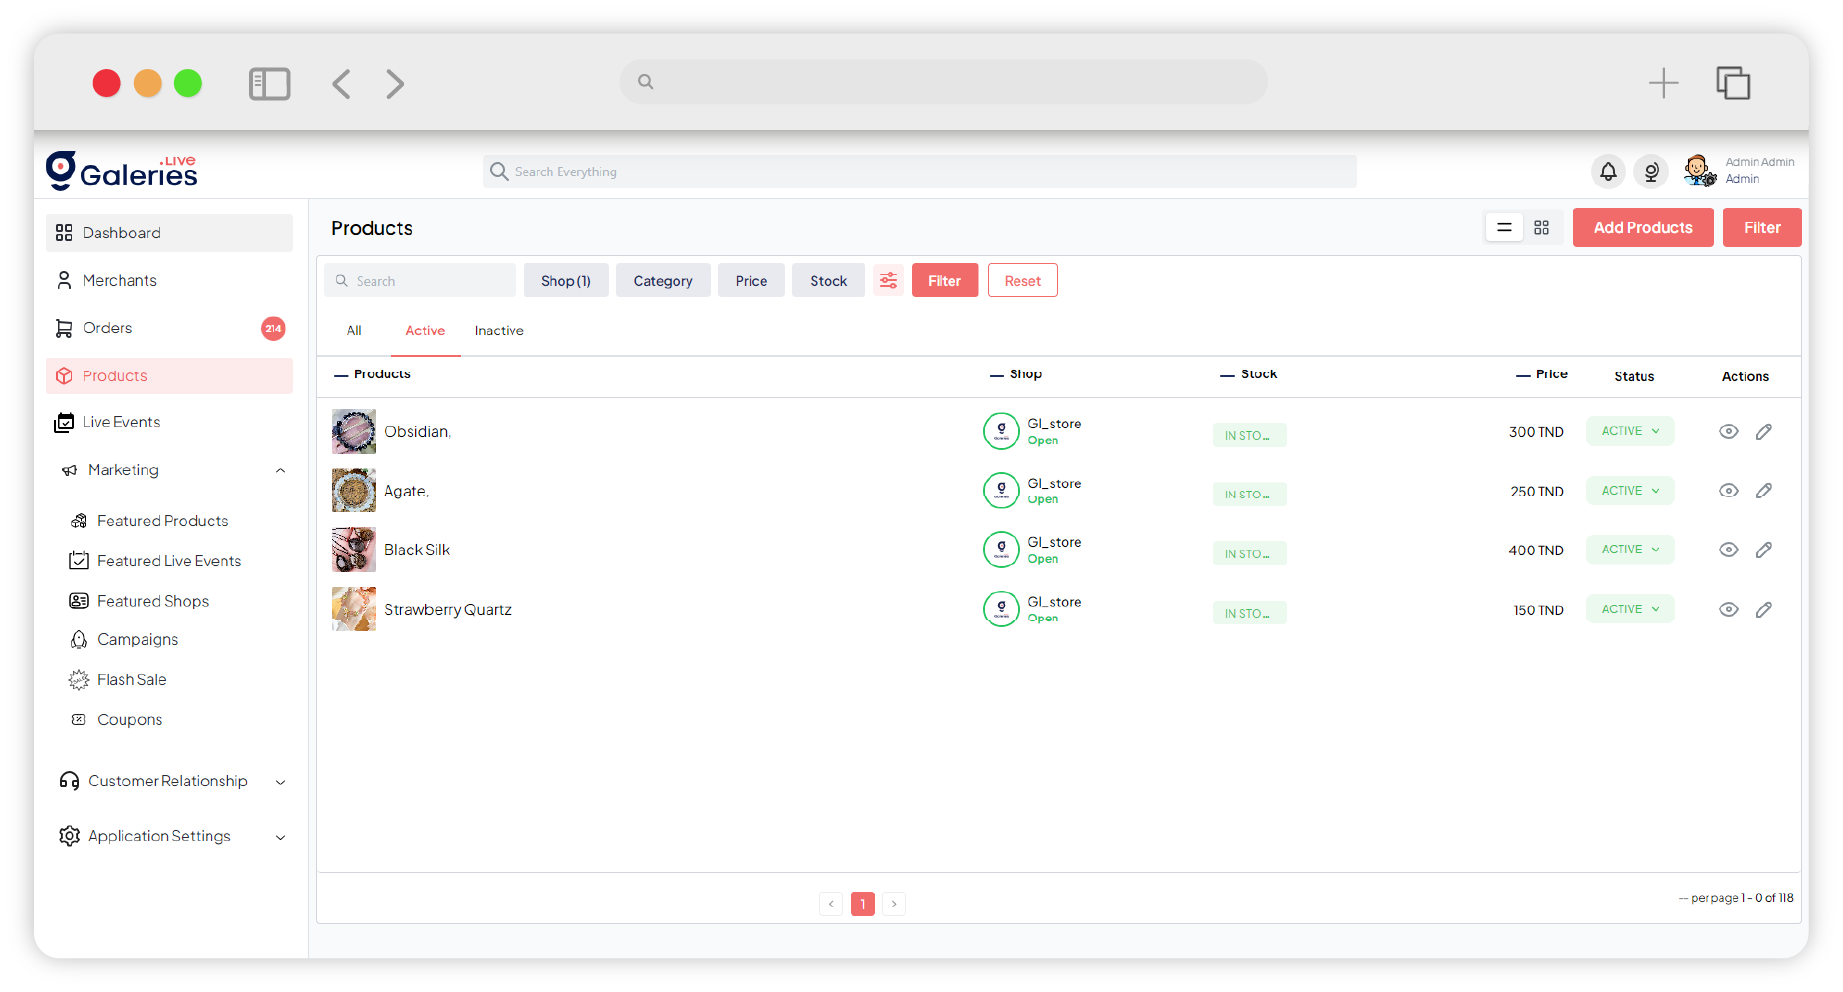Focus the Search Everything field
Viewport: 1843px width, 992px height.
[920, 172]
